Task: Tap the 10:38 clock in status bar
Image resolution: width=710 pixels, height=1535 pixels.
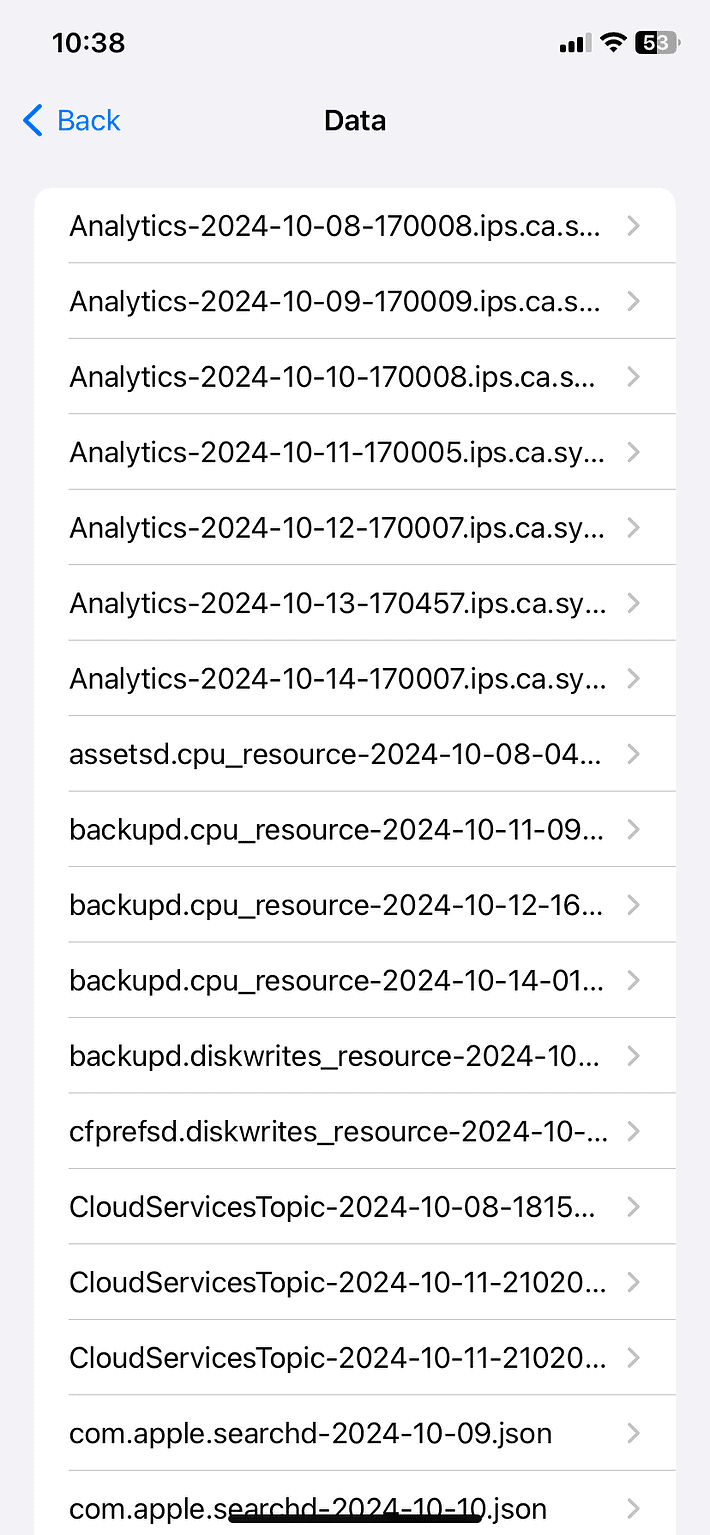Action: (88, 42)
